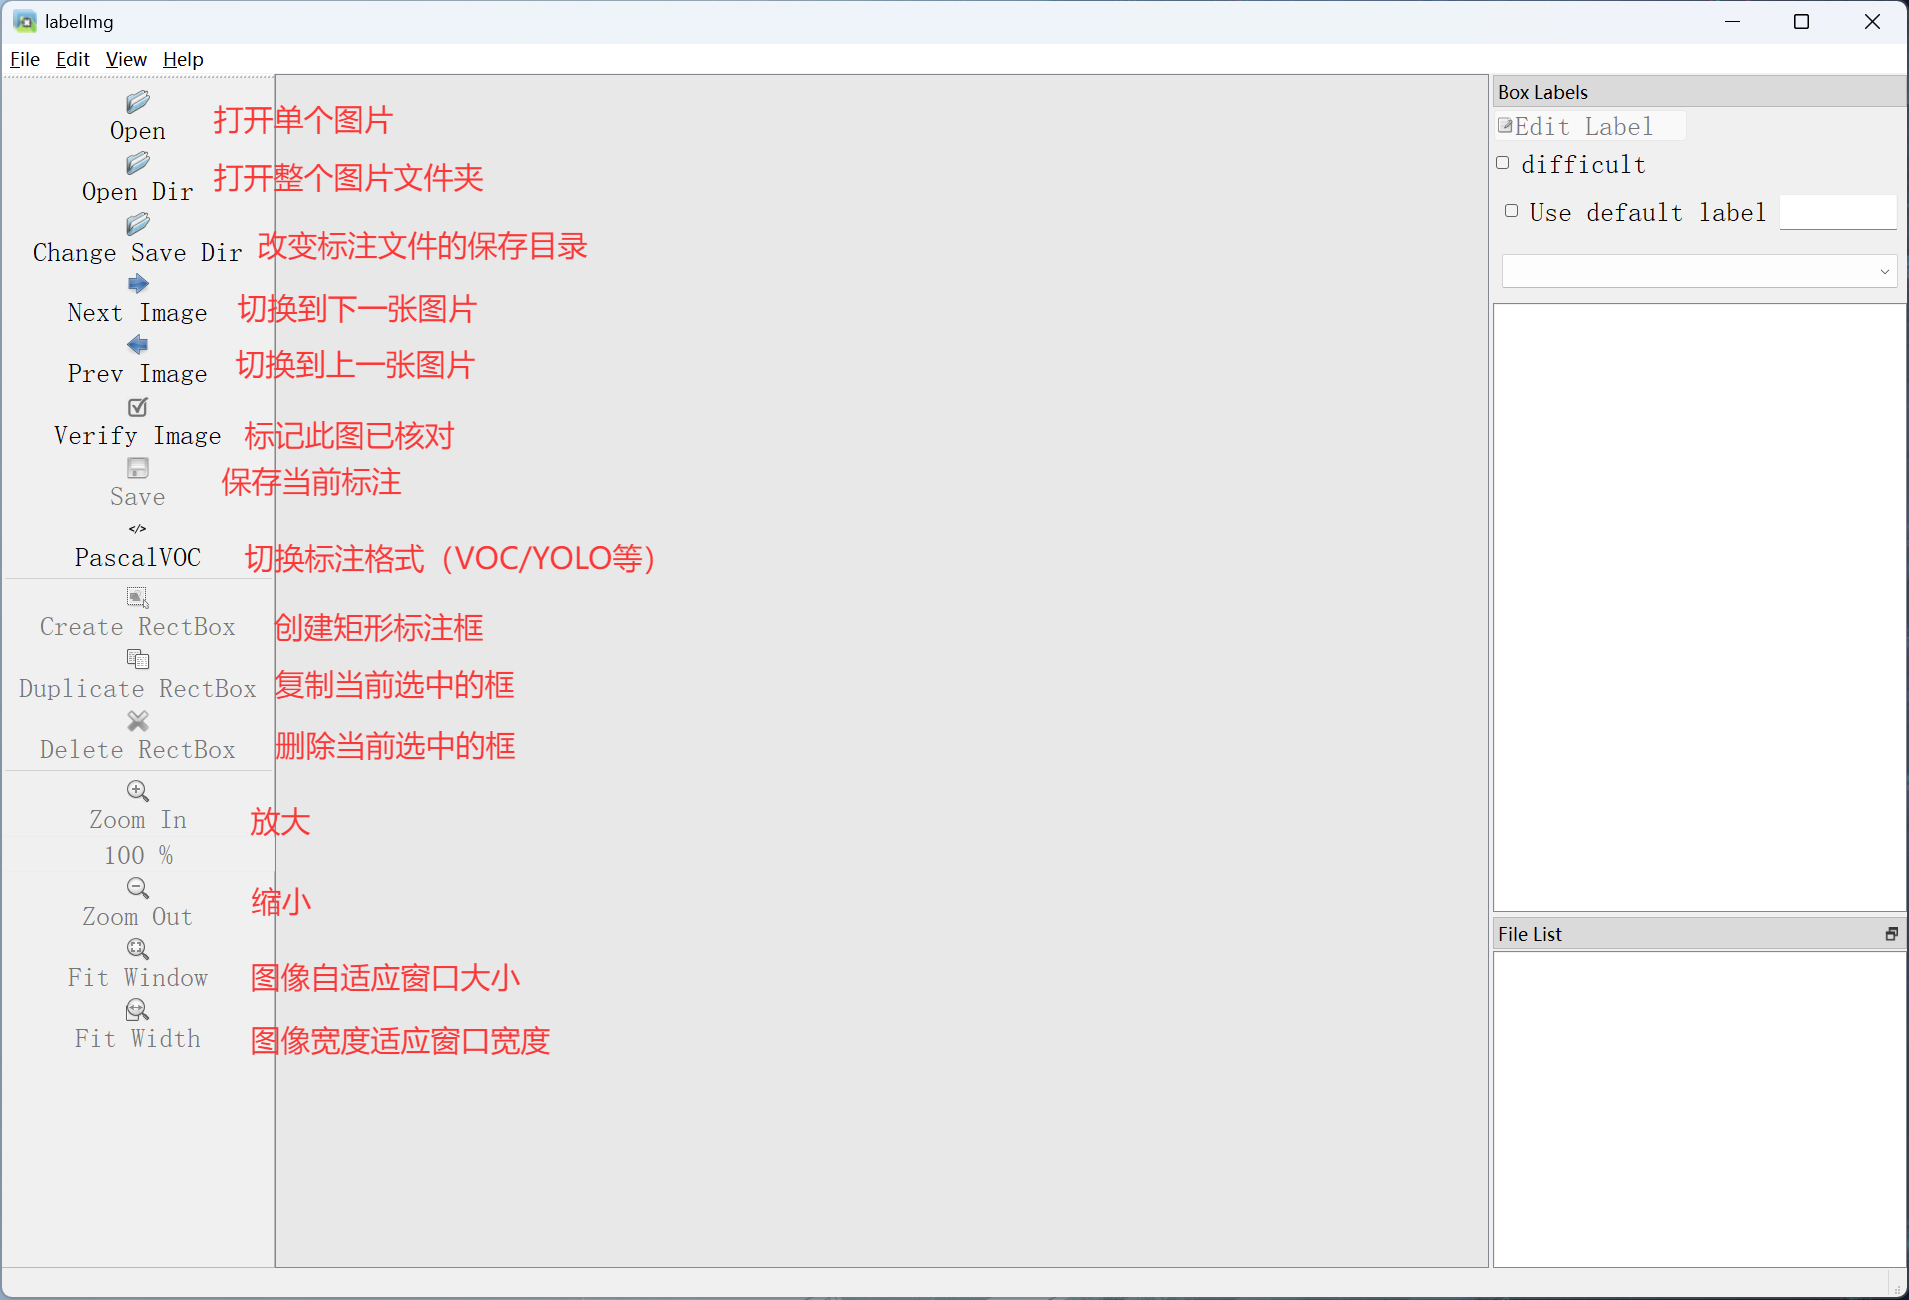Select Fit Window to resize image

pyautogui.click(x=137, y=963)
